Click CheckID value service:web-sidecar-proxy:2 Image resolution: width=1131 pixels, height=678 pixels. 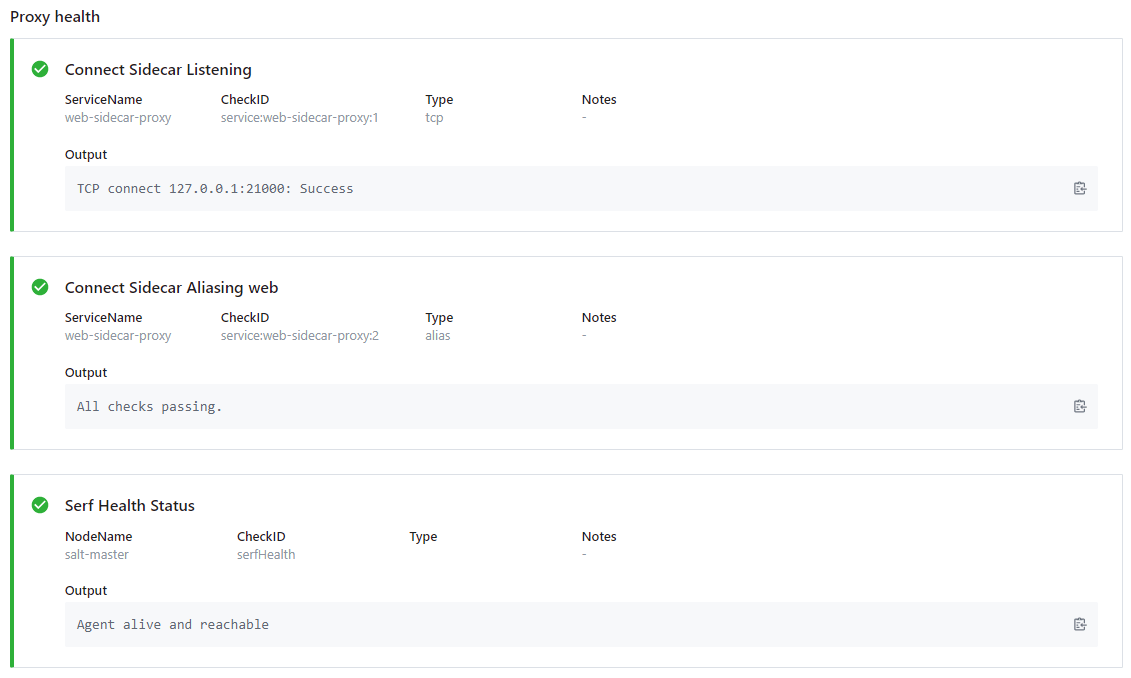point(299,335)
